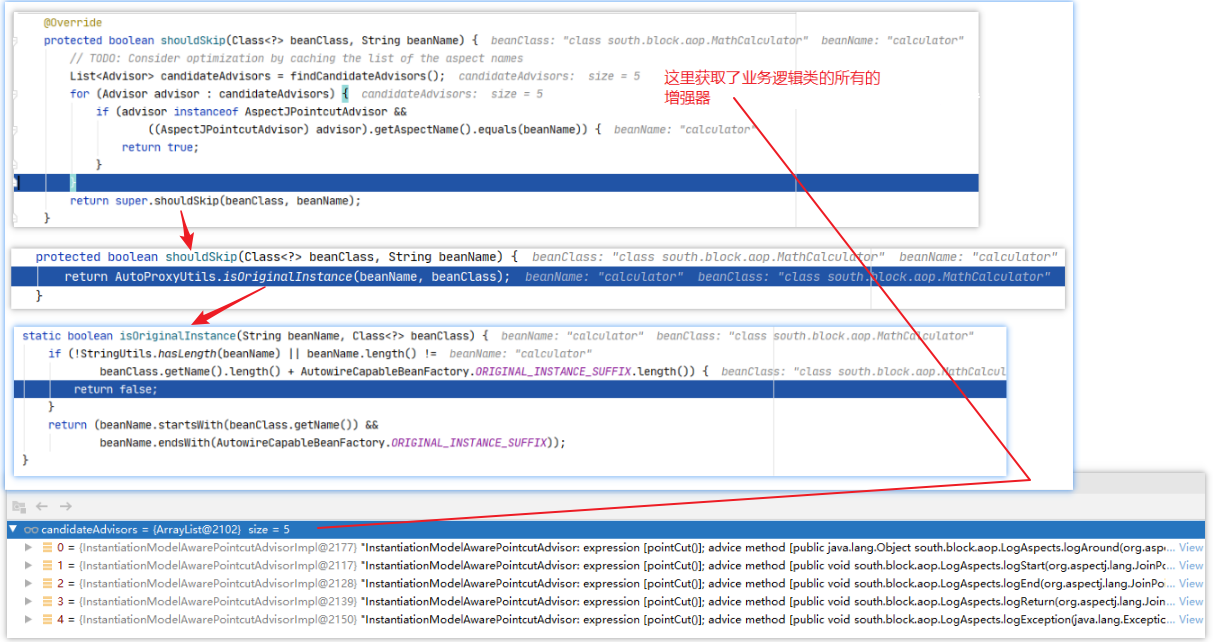Image resolution: width=1213 pixels, height=642 pixels.
Task: Click the 'return super.shouldSkip(beanClass, beanName);' line
Action: pyautogui.click(x=215, y=201)
